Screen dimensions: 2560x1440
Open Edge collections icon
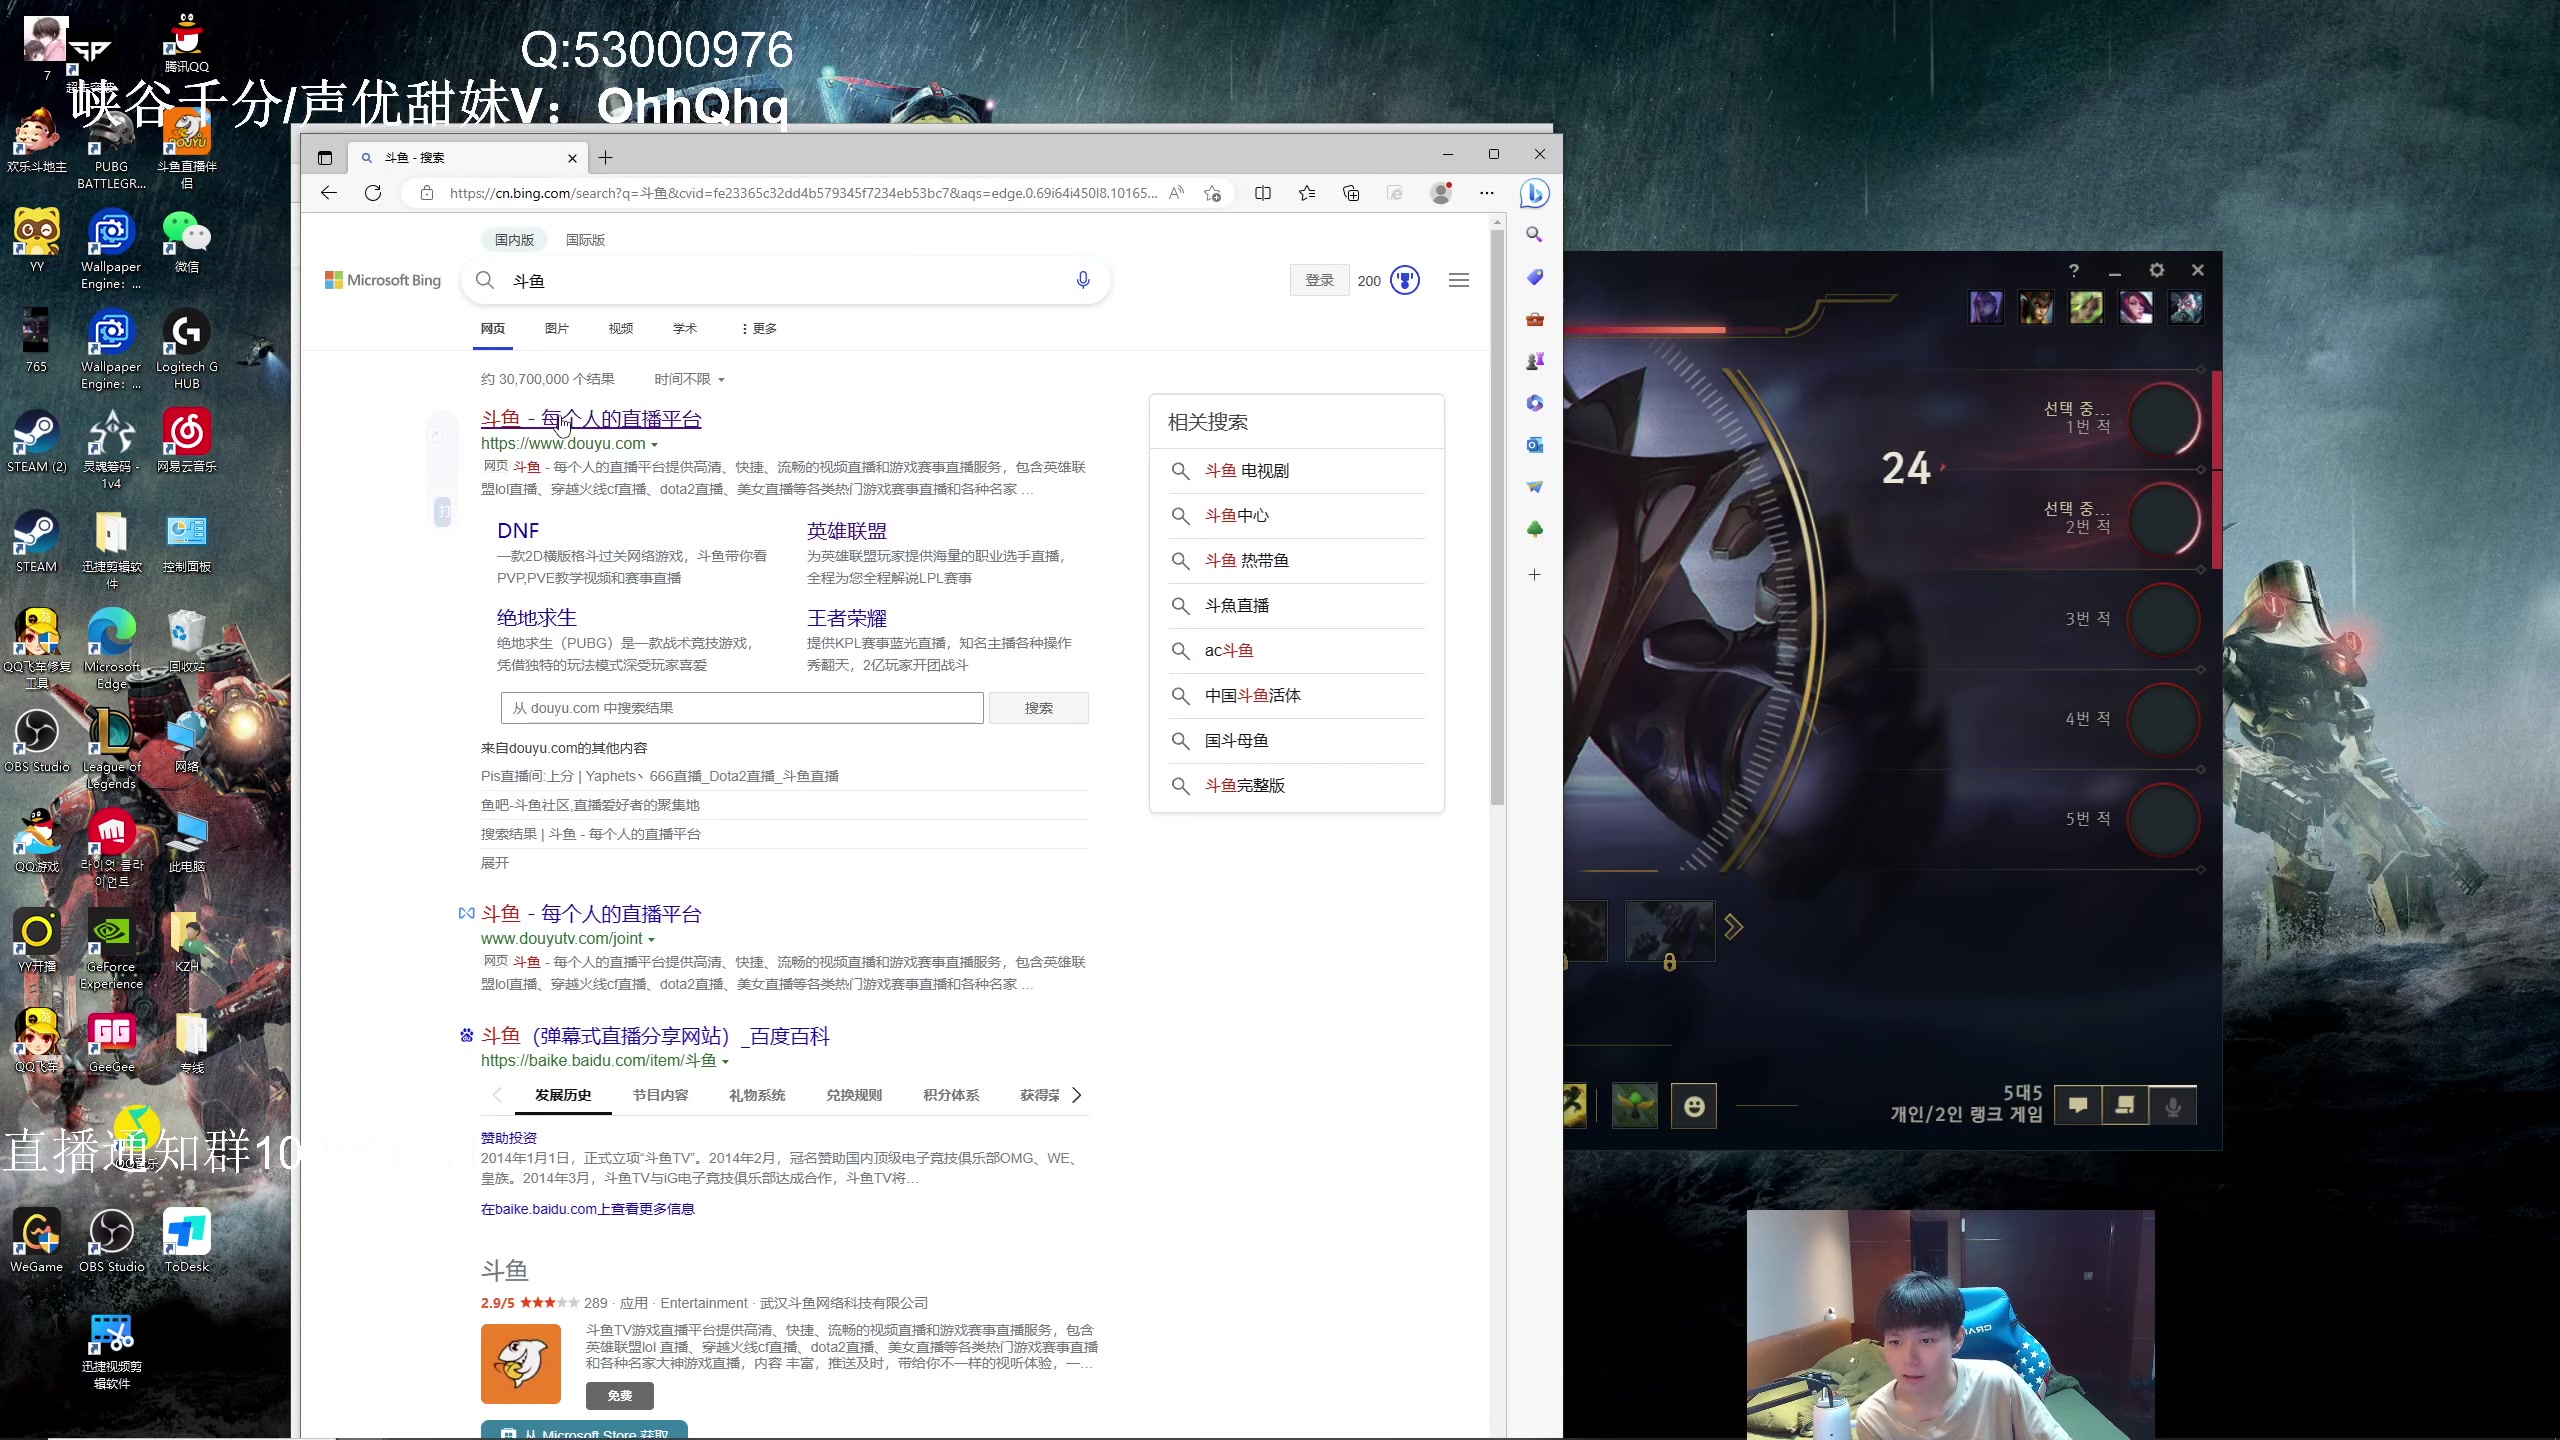click(1351, 193)
